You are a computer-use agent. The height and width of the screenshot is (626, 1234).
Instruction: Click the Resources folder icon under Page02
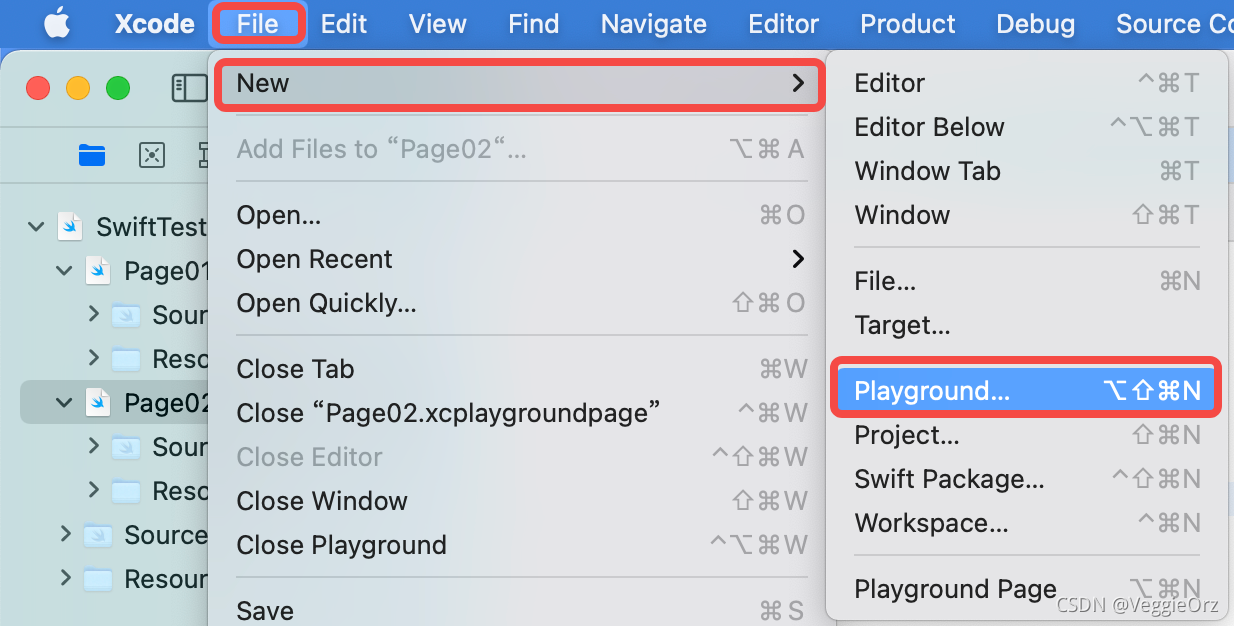(126, 491)
